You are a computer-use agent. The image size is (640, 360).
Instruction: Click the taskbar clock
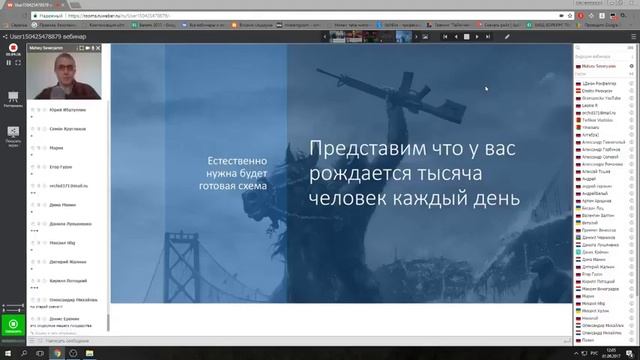[611, 353]
